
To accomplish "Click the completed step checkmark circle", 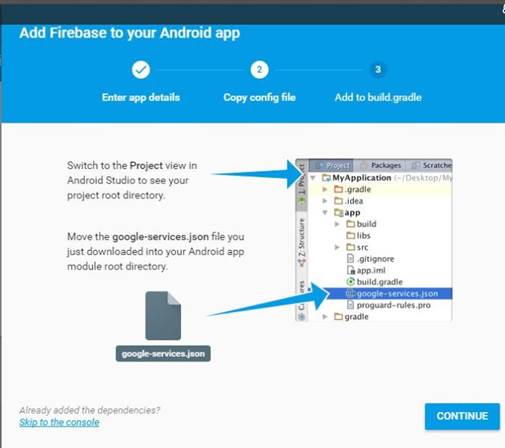I will (141, 70).
